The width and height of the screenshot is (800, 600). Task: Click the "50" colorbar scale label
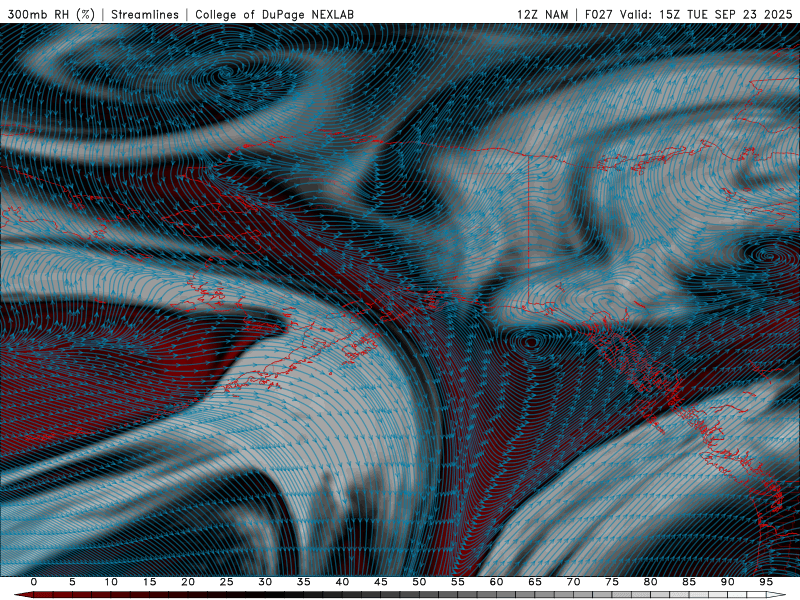pyautogui.click(x=419, y=582)
